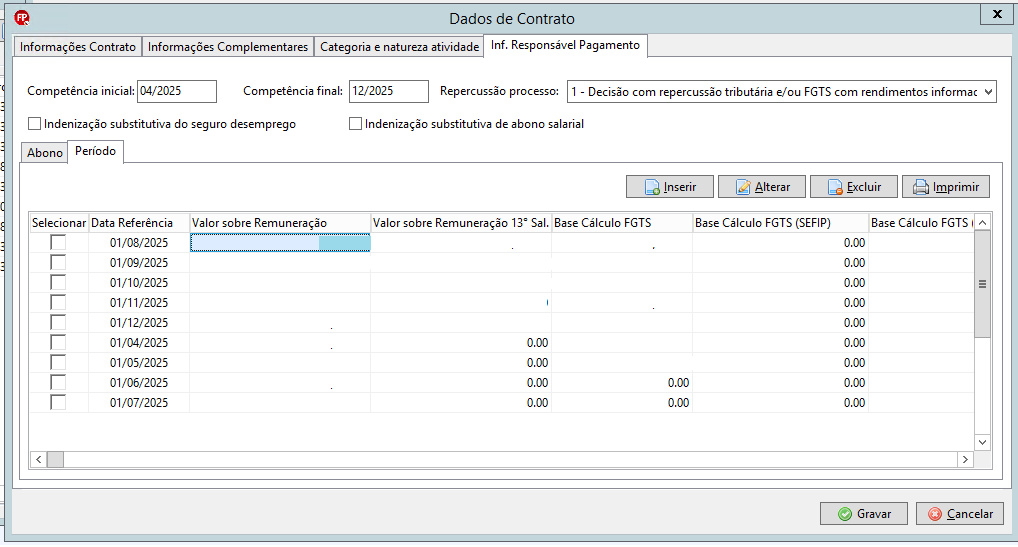Screen dimensions: 1018x547
Task: Click the Selecionar column header
Action: point(59,223)
